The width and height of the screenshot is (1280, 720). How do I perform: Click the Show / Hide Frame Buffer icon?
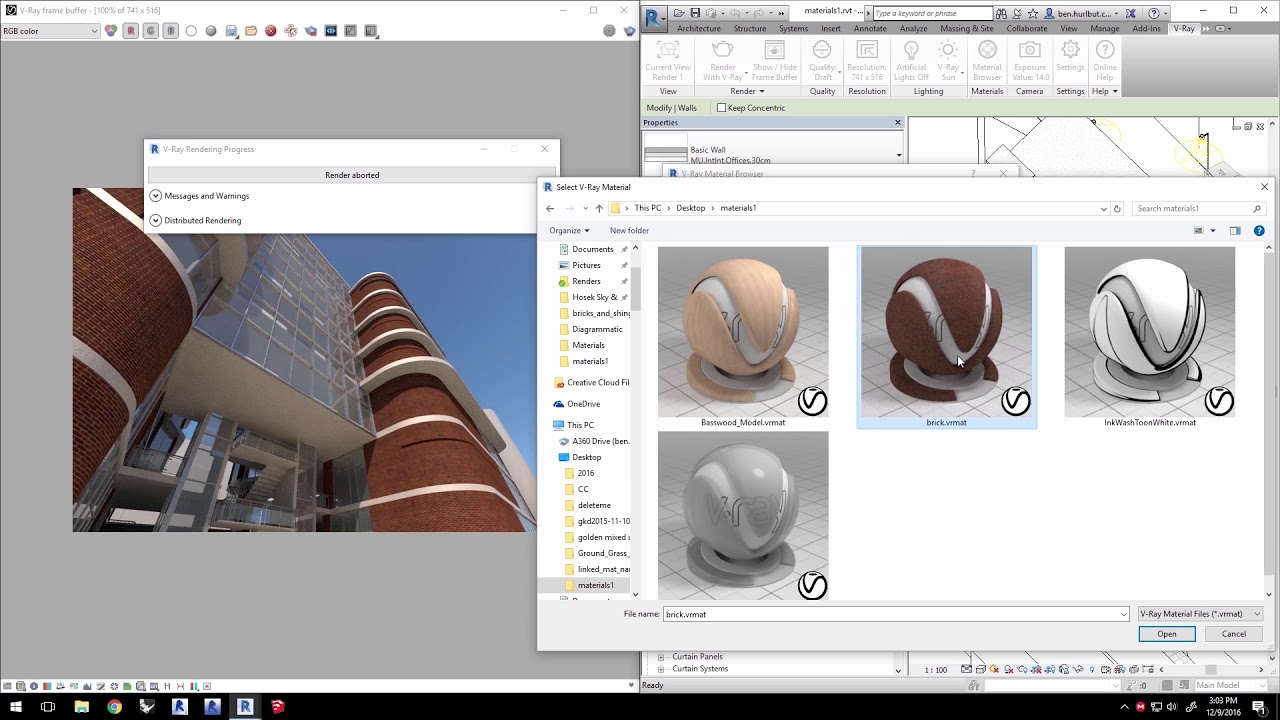[x=774, y=51]
